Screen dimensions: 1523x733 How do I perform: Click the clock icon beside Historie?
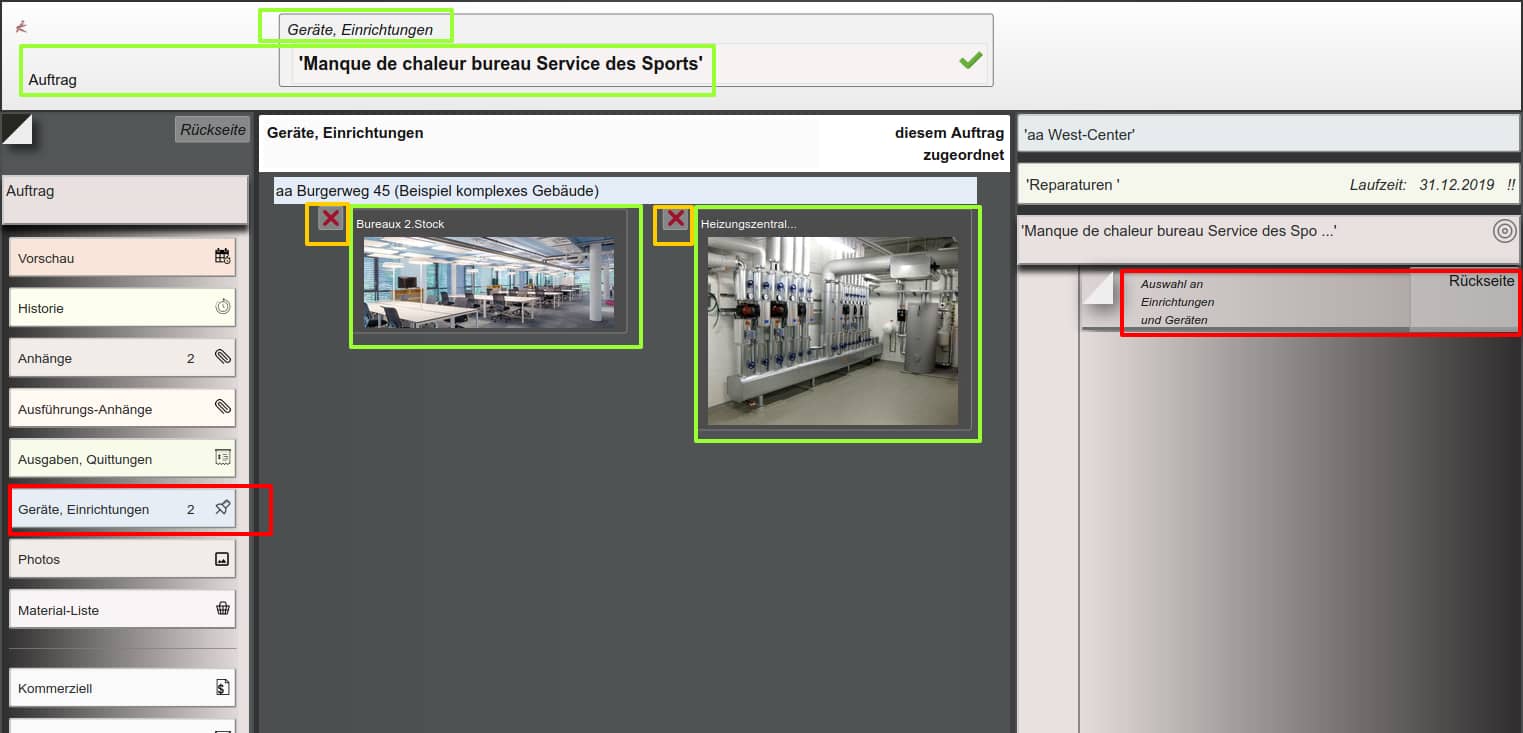click(x=222, y=308)
